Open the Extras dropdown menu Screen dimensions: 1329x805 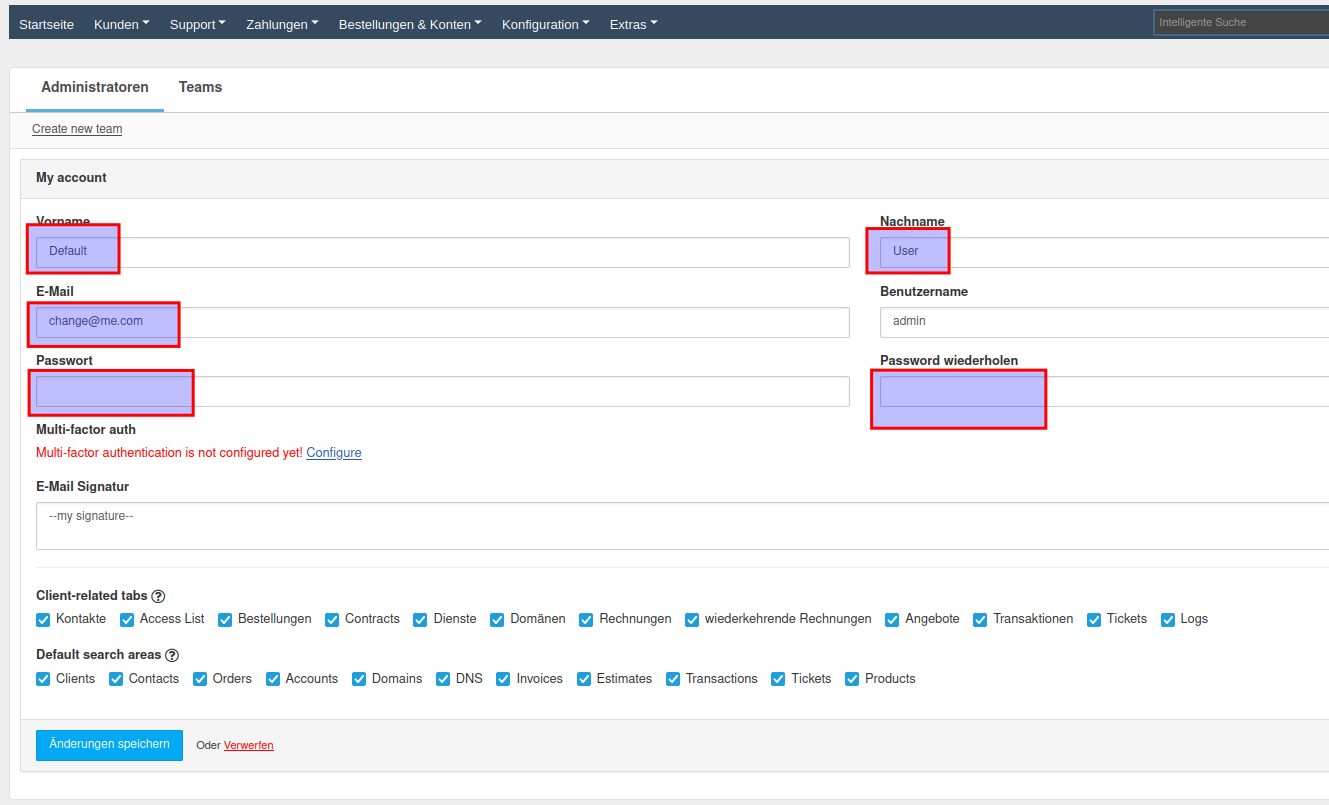click(x=633, y=24)
